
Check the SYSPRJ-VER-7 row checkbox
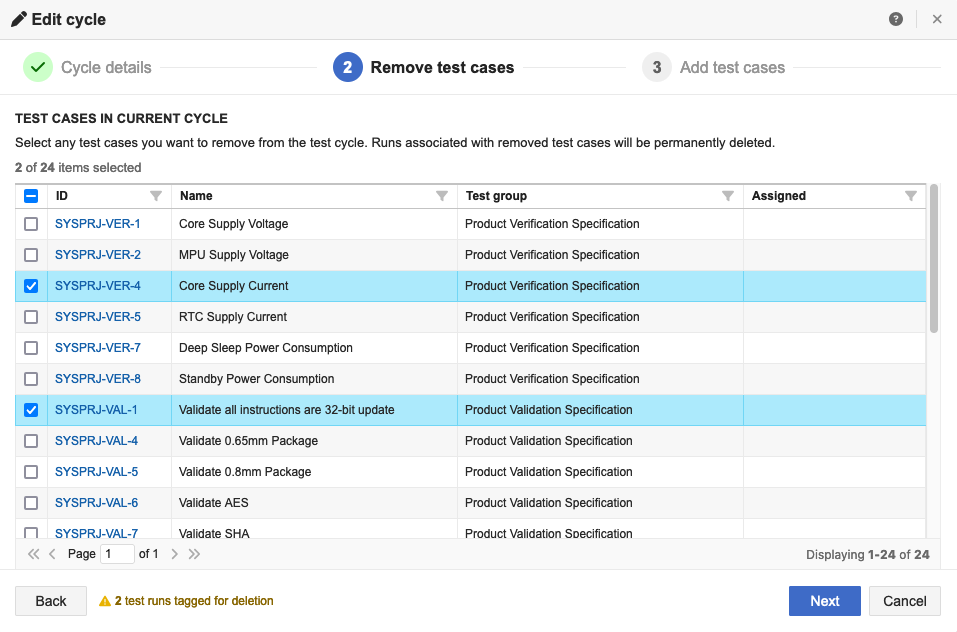[31, 348]
